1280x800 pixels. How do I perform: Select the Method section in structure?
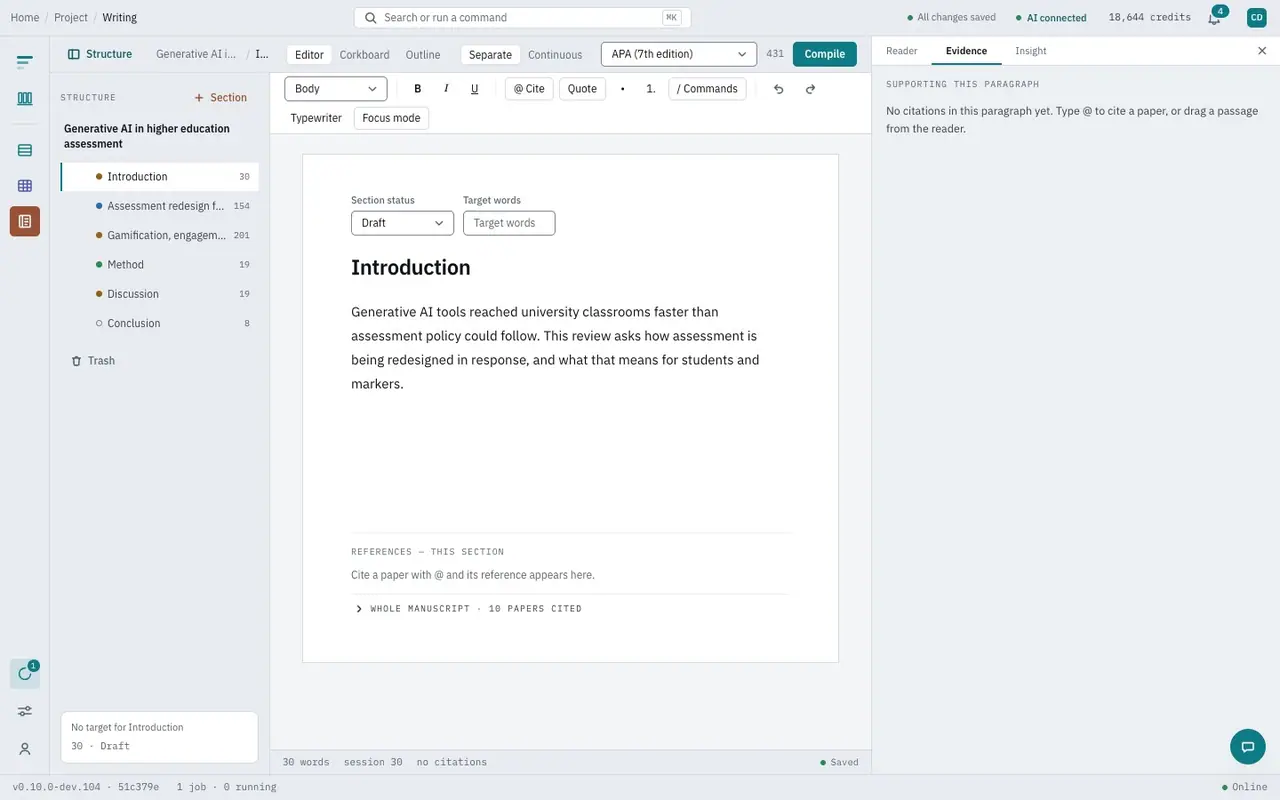pos(160,265)
